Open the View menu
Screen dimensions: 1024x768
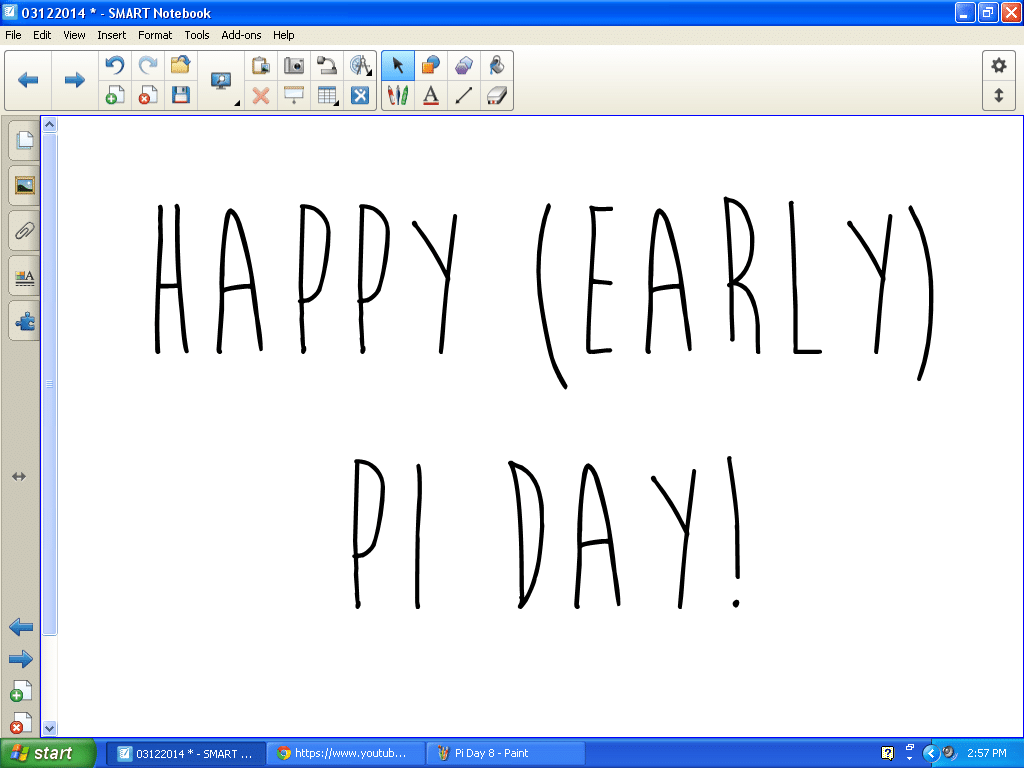pos(74,35)
